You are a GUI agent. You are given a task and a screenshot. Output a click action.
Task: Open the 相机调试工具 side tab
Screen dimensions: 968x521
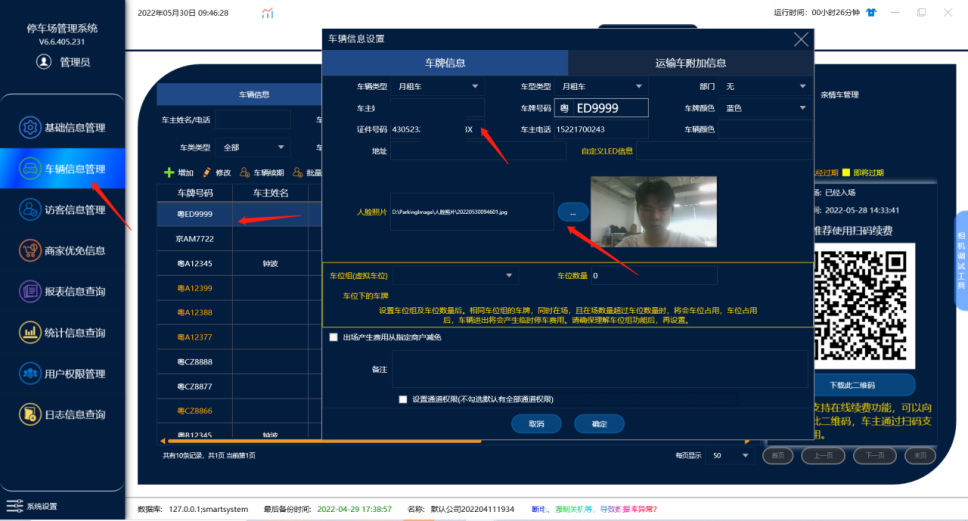click(x=961, y=260)
